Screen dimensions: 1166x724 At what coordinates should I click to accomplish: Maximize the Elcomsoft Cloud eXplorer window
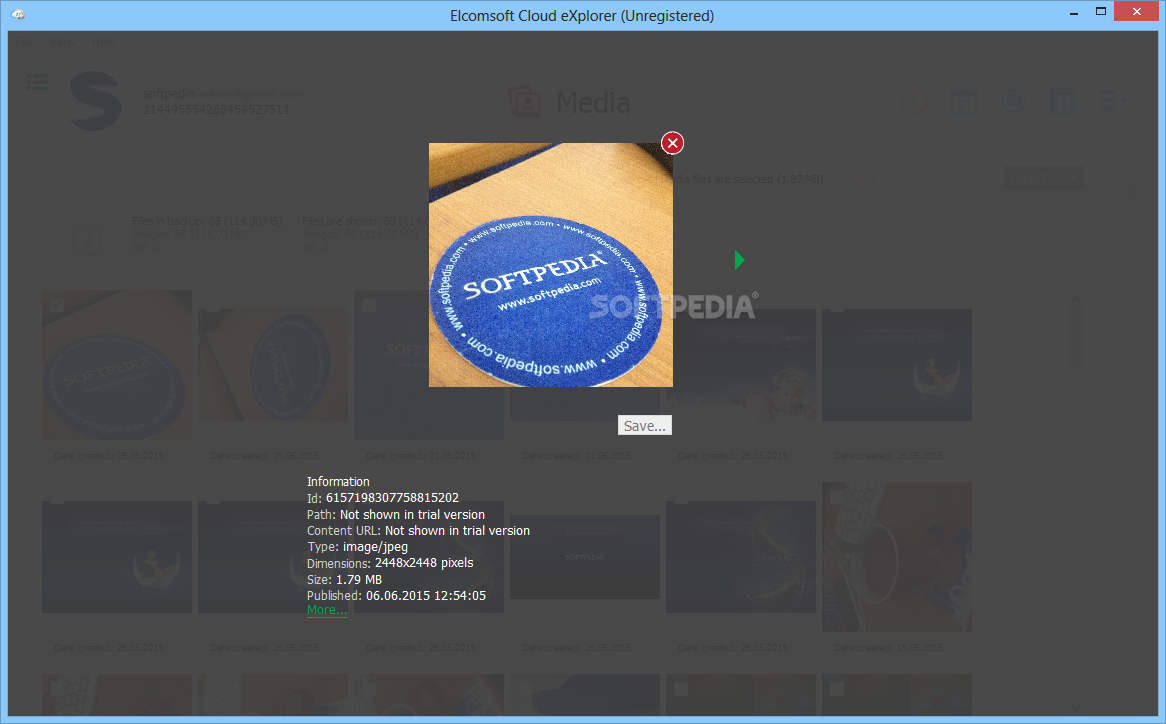1101,11
